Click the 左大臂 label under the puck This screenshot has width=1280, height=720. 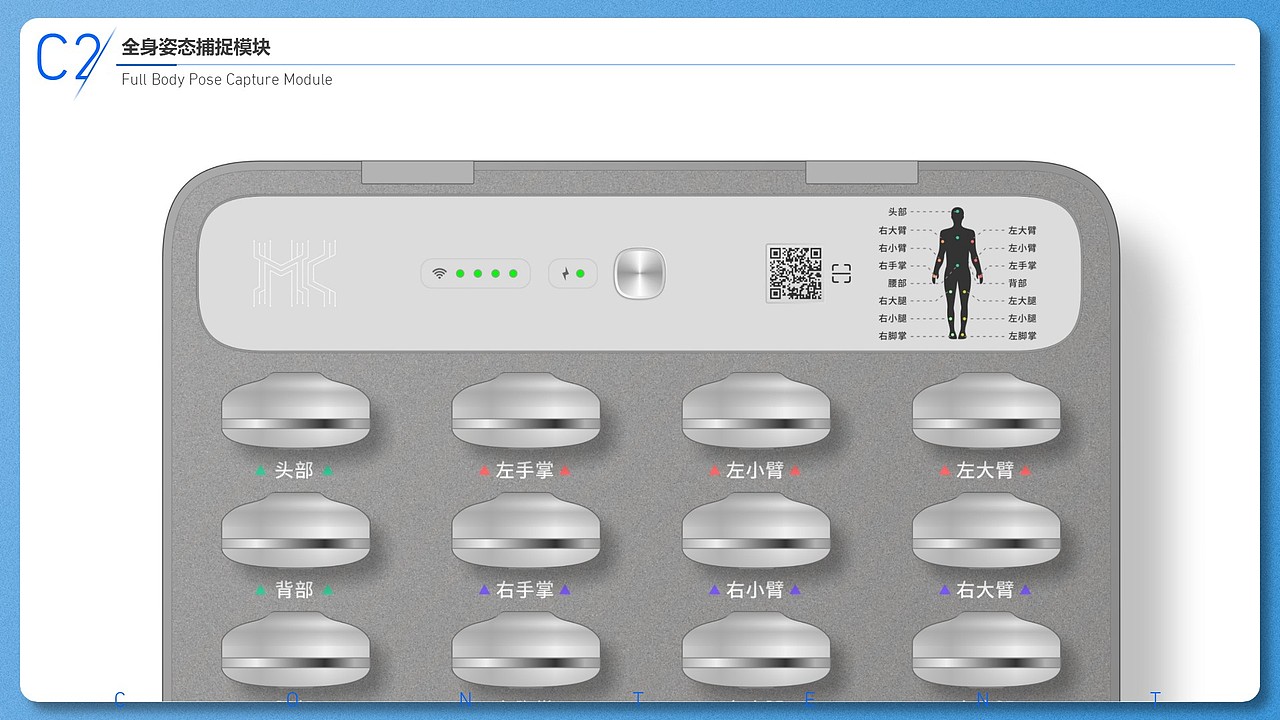pyautogui.click(x=985, y=470)
